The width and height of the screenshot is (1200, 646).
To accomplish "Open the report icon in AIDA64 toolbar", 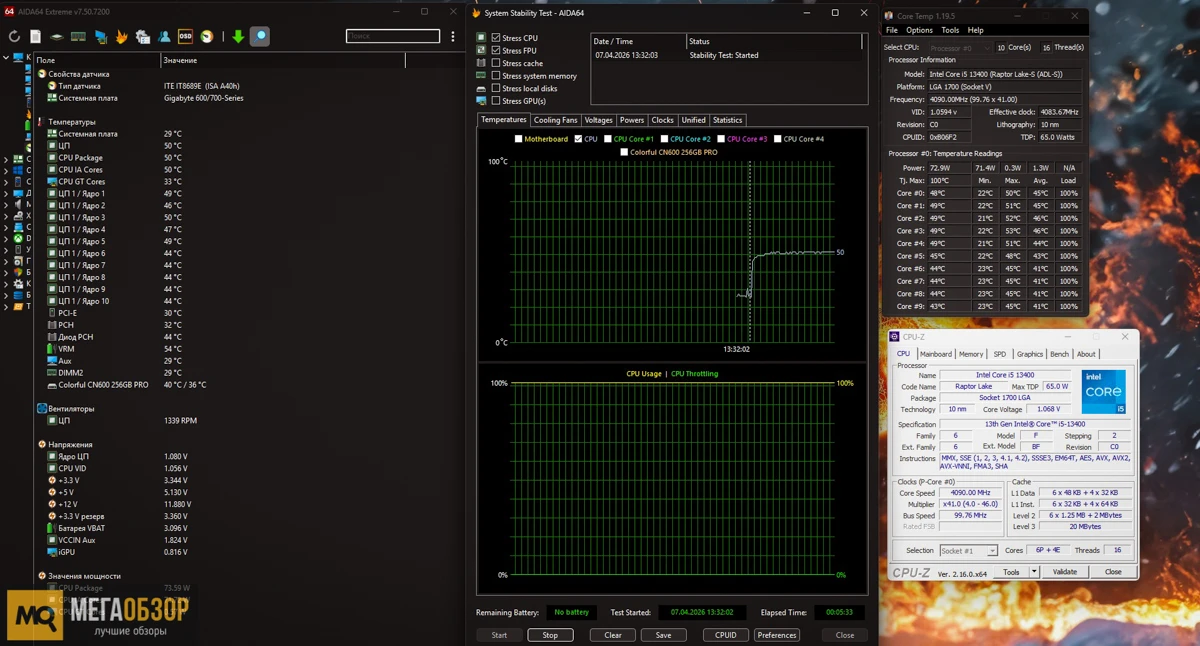I will [35, 35].
